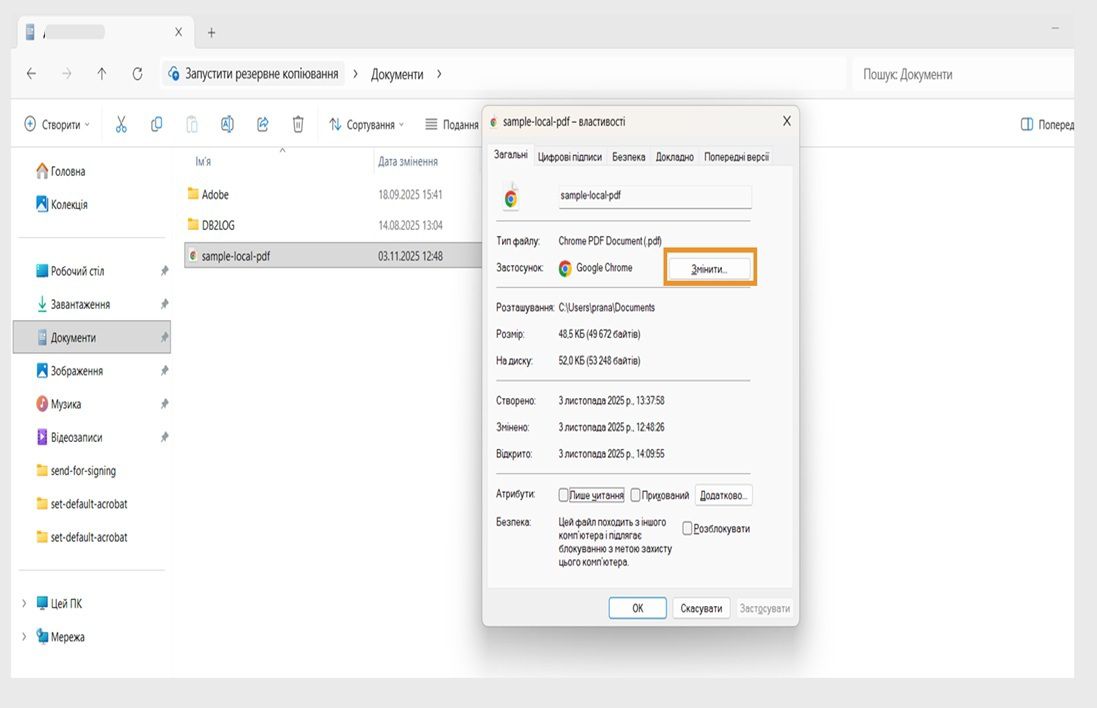
Task: Go back with the left arrow
Action: (31, 73)
